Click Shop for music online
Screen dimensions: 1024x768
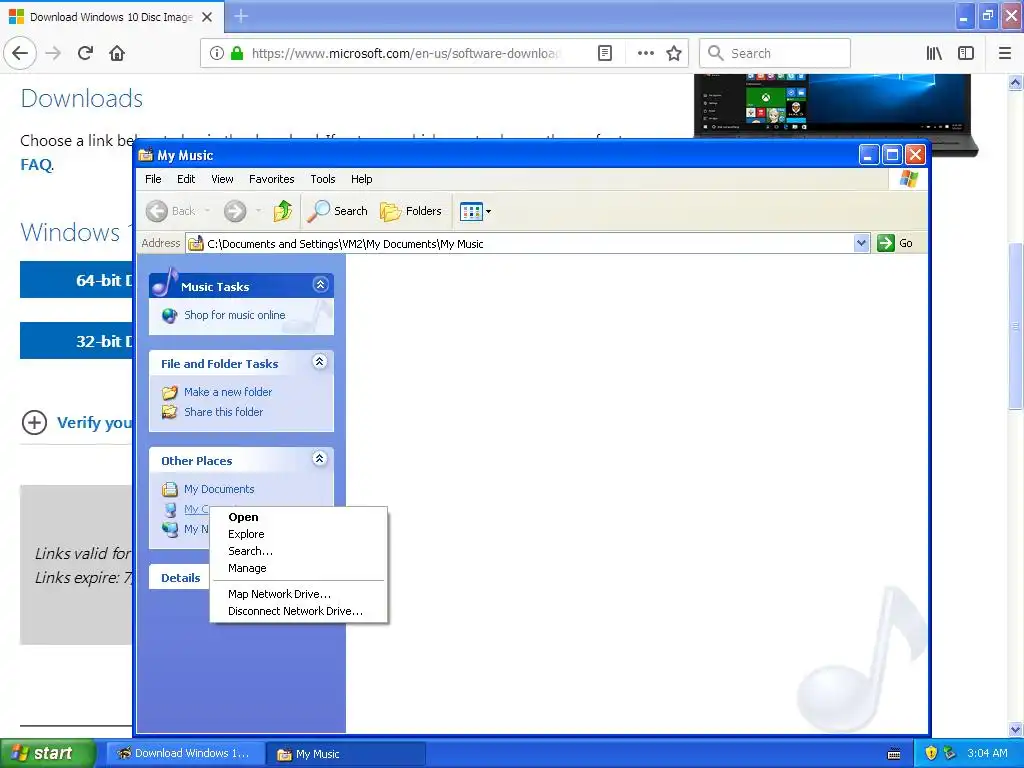[x=234, y=315]
